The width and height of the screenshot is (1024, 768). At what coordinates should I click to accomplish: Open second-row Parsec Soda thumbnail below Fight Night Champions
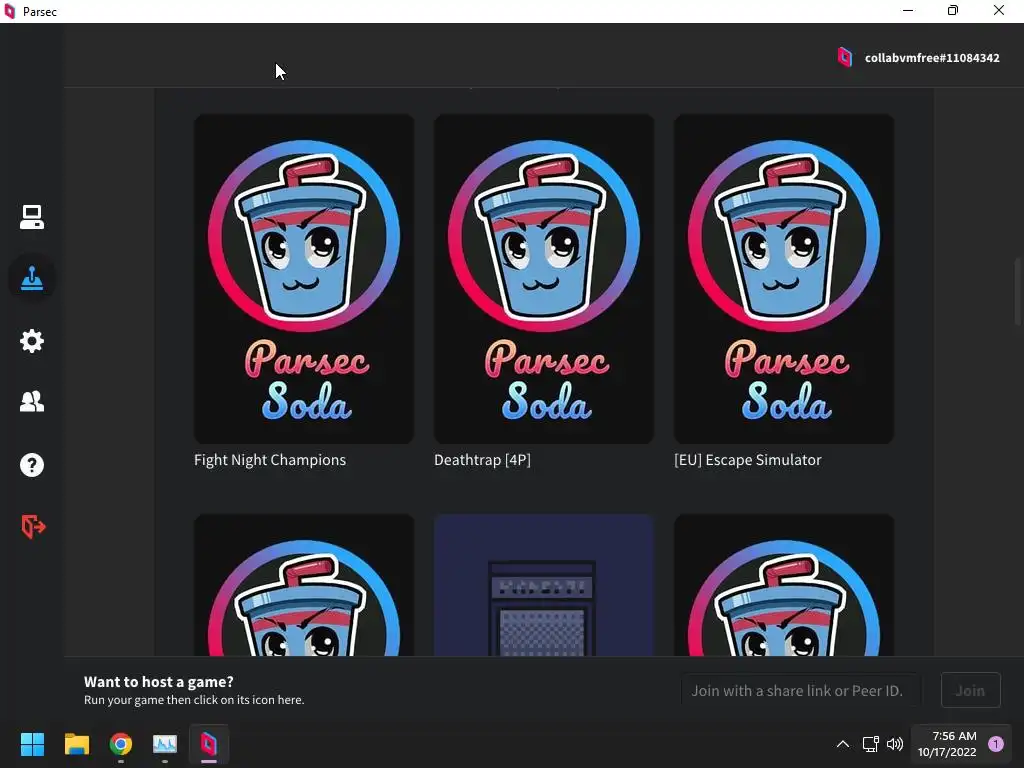304,585
